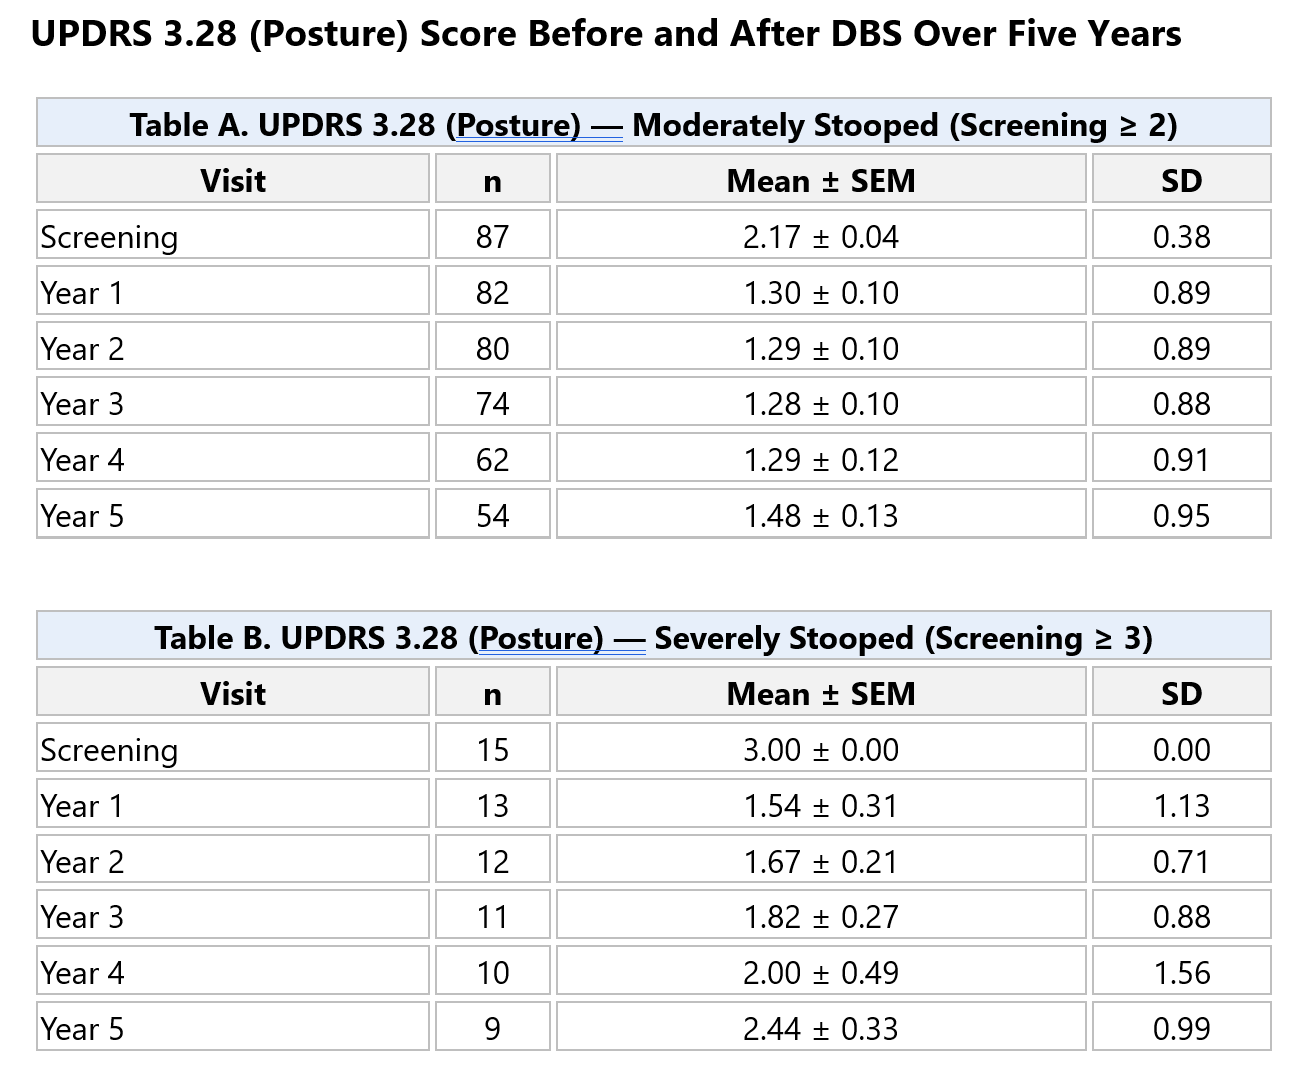Click the SD column header in Table A
This screenshot has height=1070, width=1312.
coord(1181,180)
